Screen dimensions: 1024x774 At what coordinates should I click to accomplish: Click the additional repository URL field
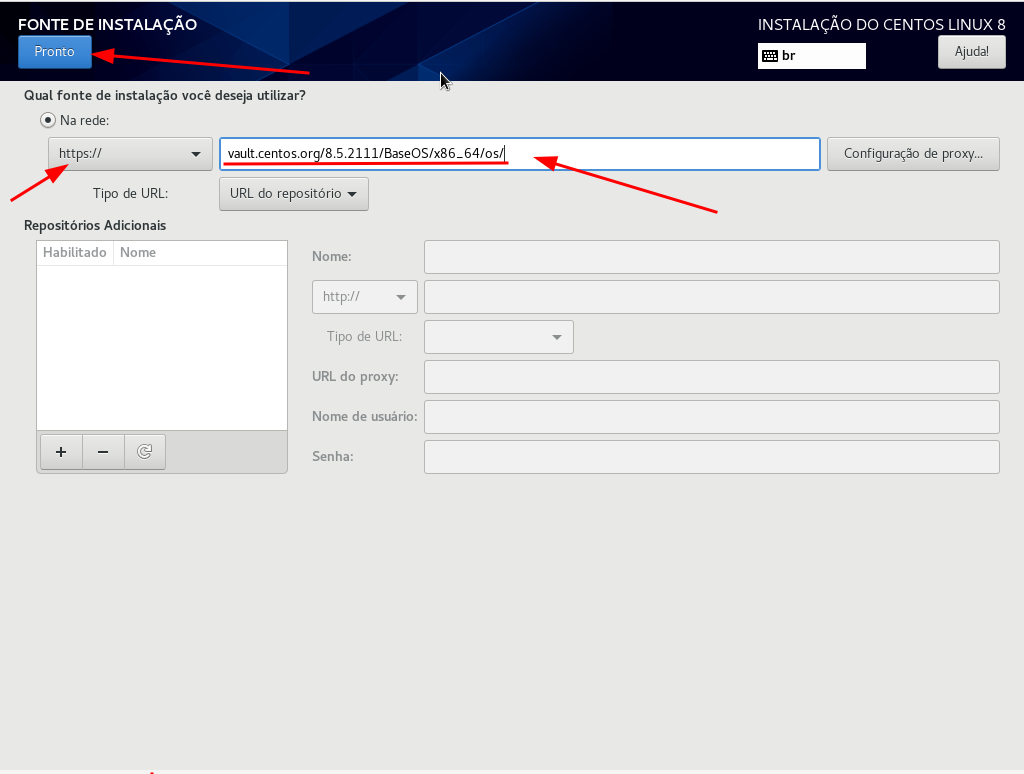point(712,297)
